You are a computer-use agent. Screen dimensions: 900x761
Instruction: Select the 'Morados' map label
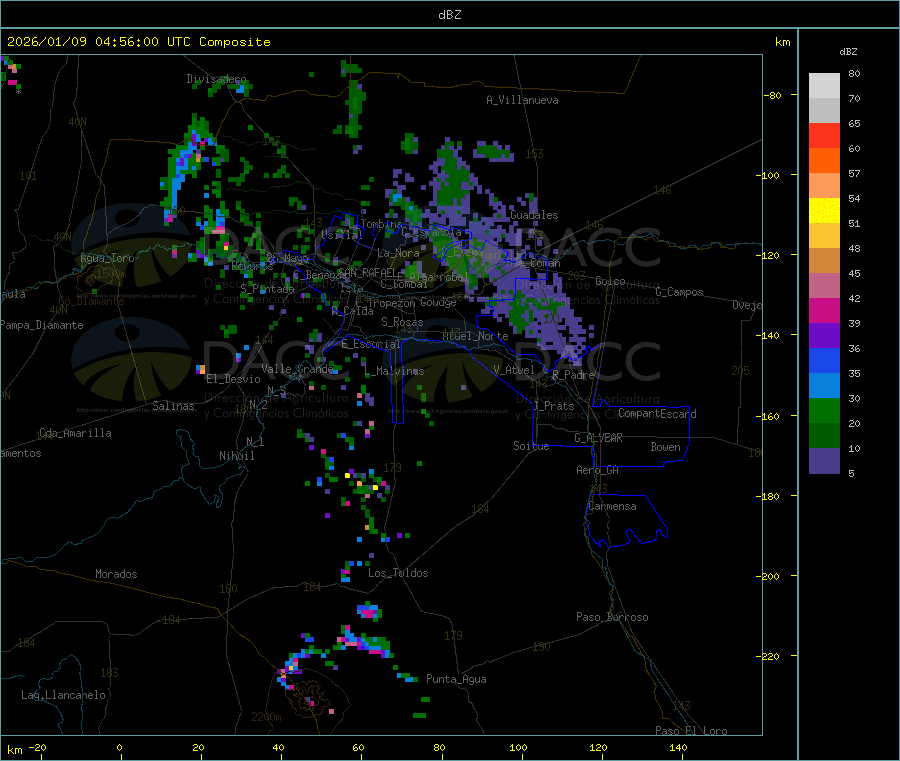(x=116, y=574)
